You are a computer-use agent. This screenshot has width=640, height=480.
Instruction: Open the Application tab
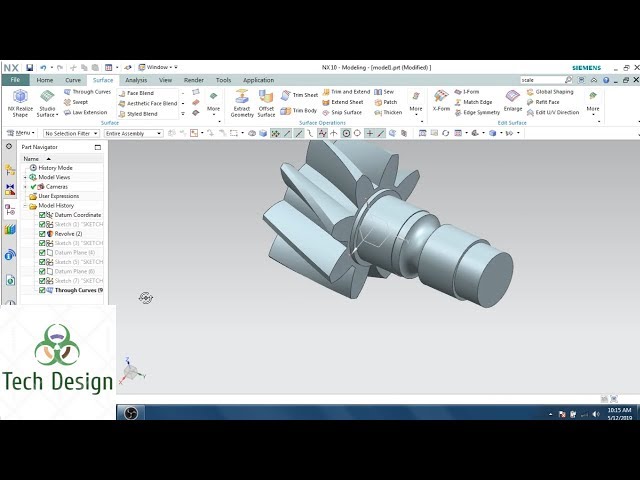tap(258, 80)
